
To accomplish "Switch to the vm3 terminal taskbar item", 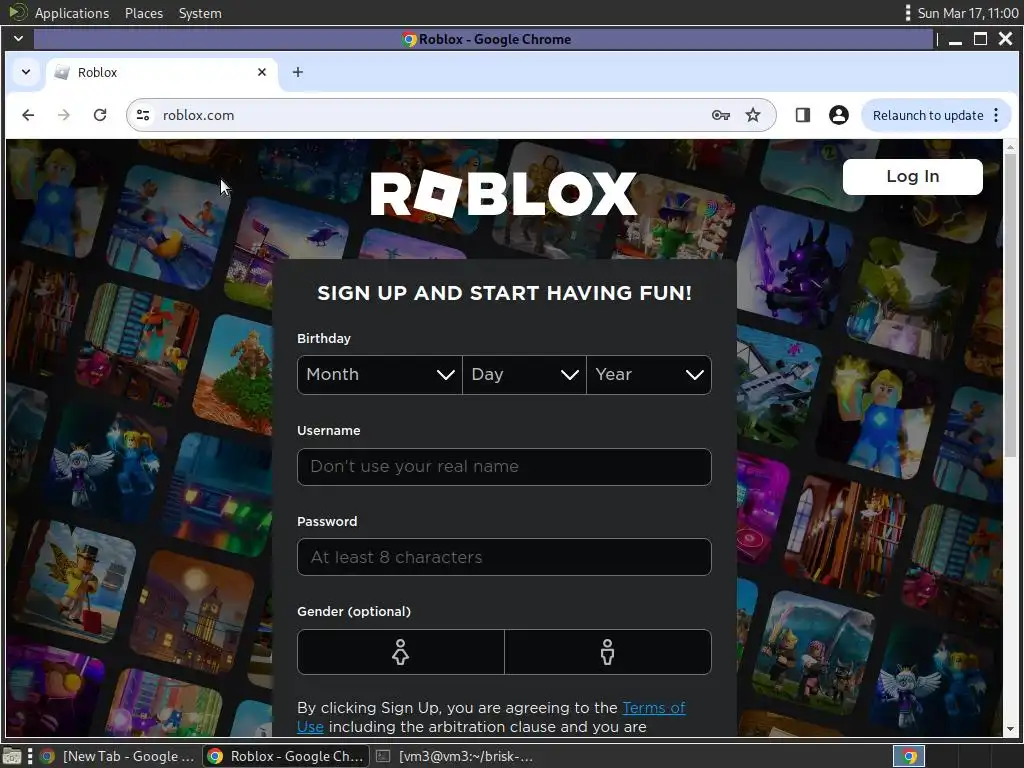I will pyautogui.click(x=455, y=756).
